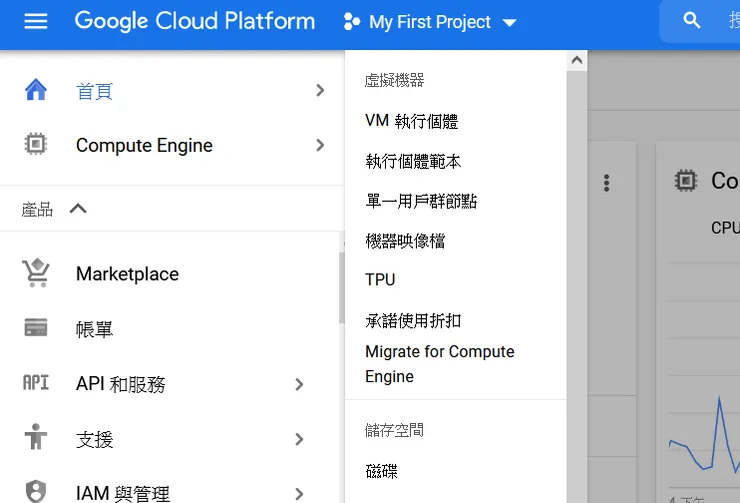Open the hamburger navigation menu
This screenshot has width=740, height=503.
(36, 21)
